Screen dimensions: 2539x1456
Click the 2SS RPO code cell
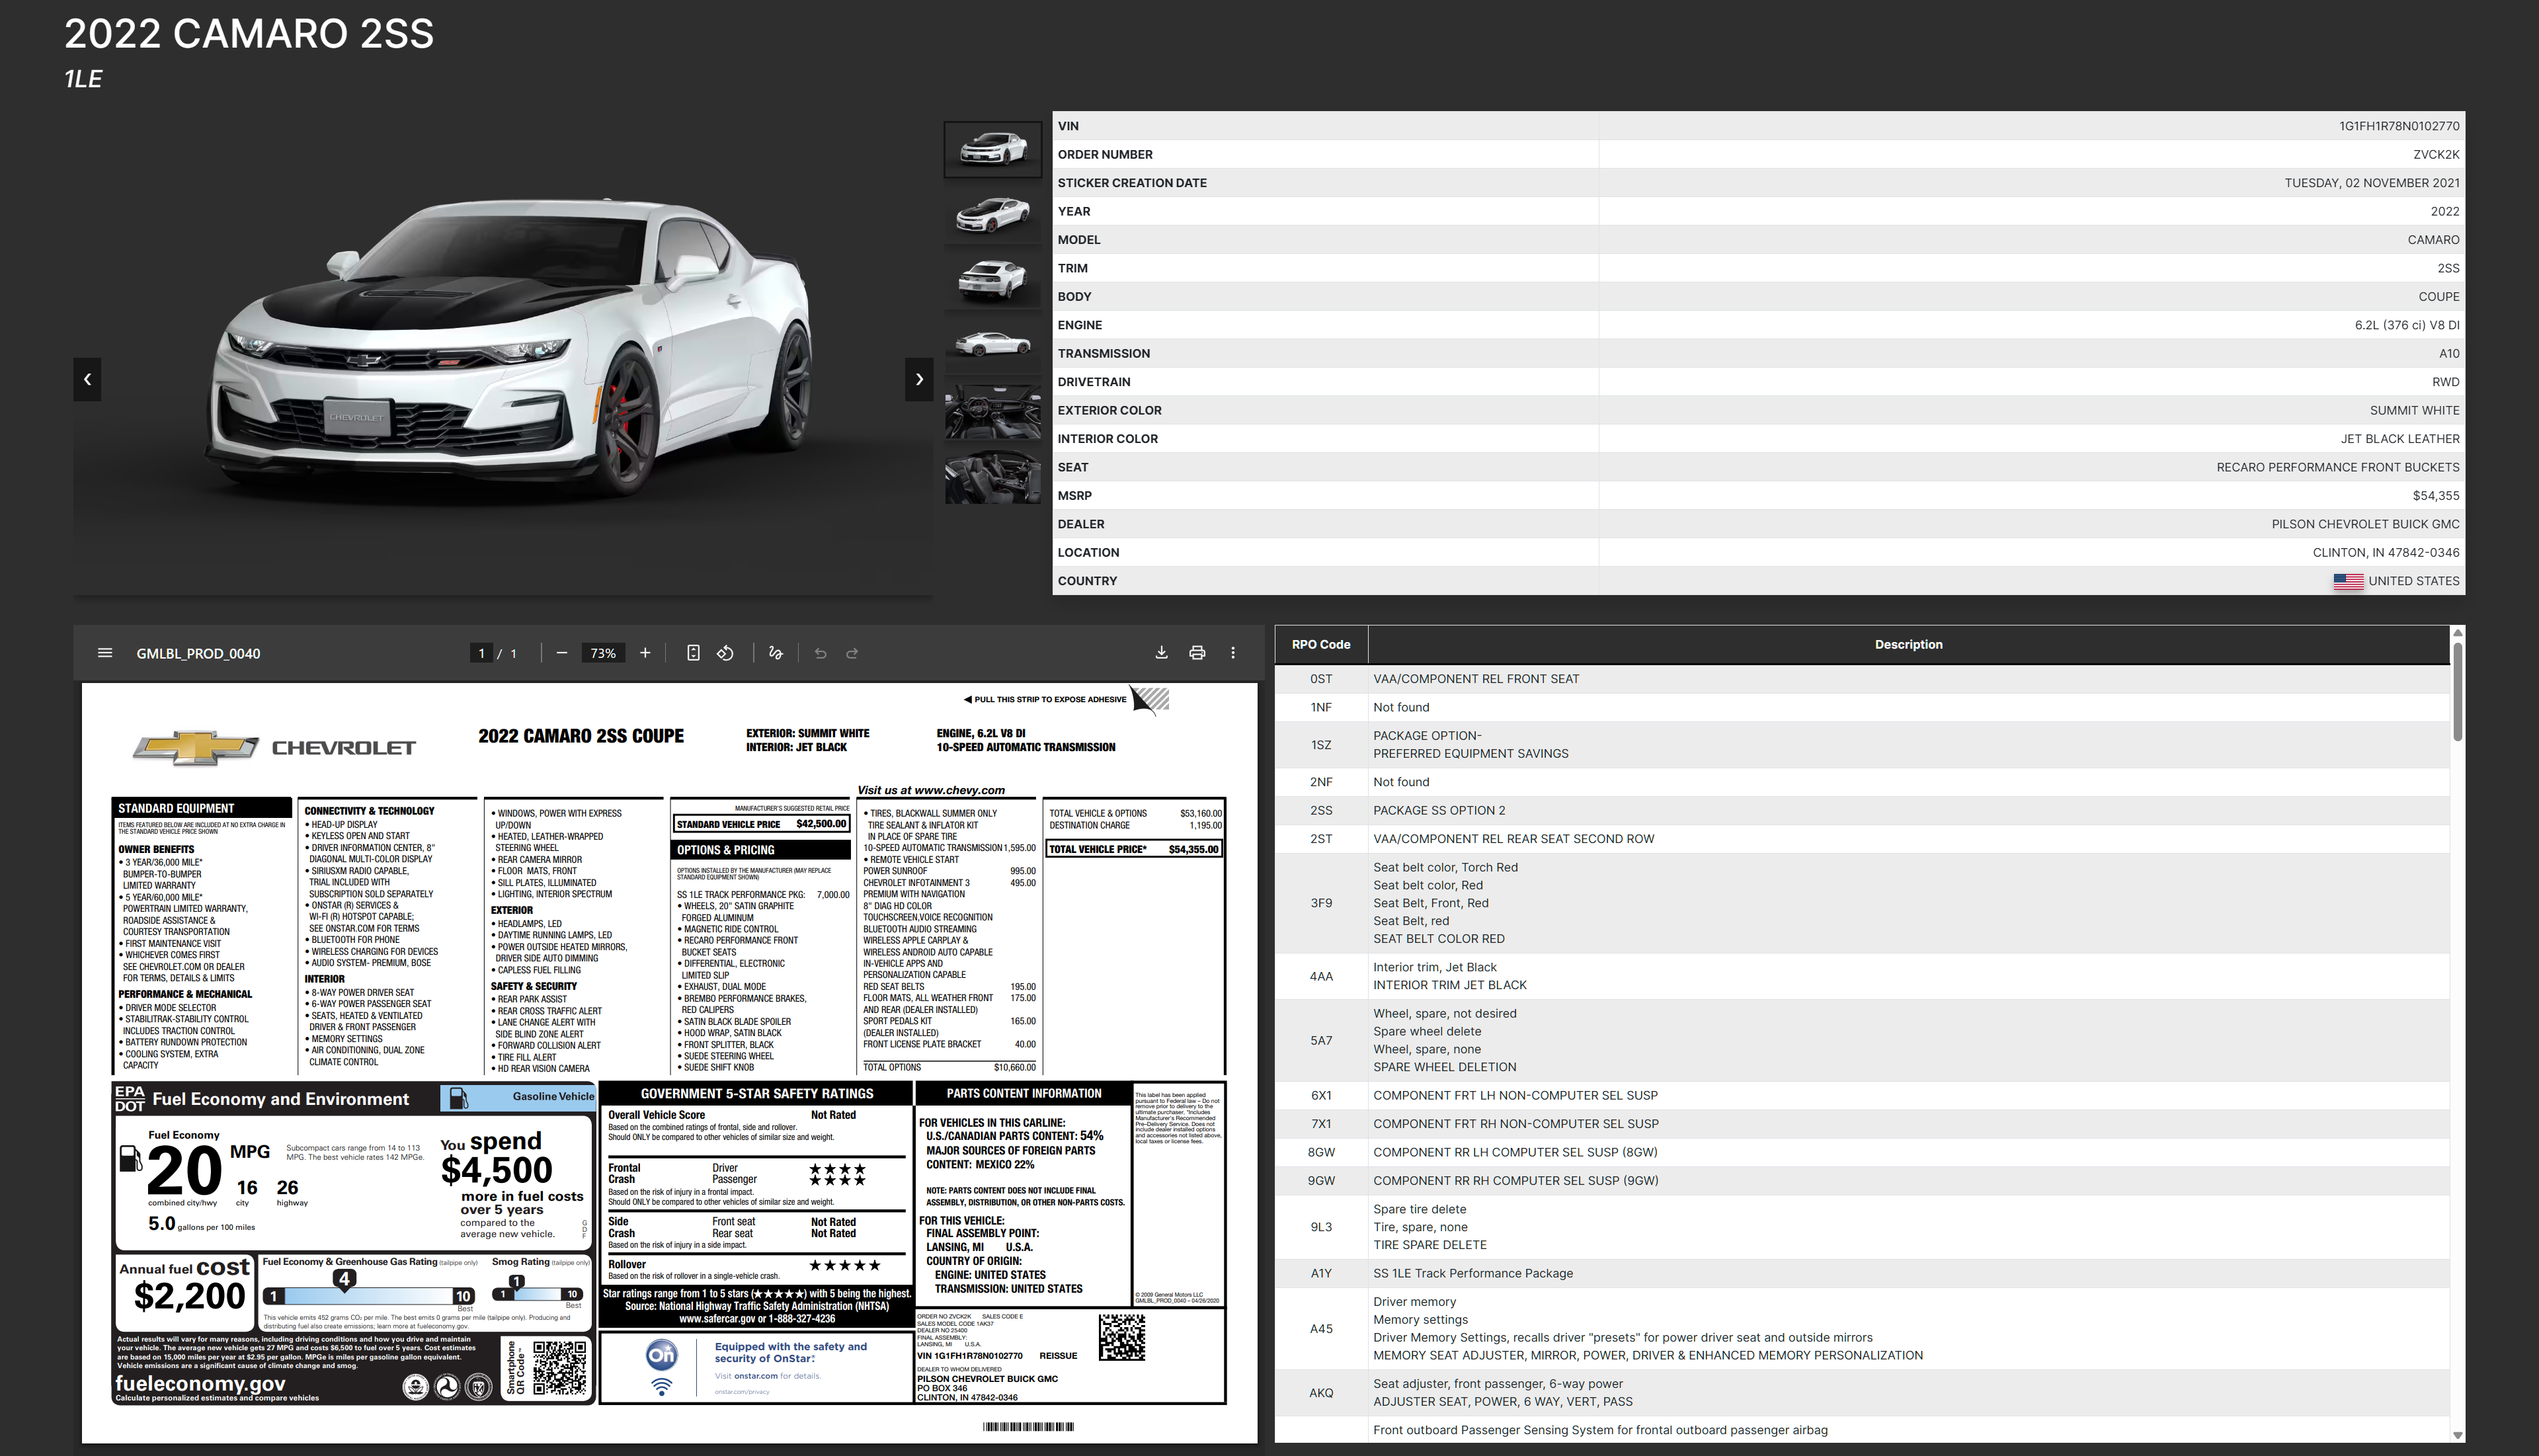tap(1321, 811)
